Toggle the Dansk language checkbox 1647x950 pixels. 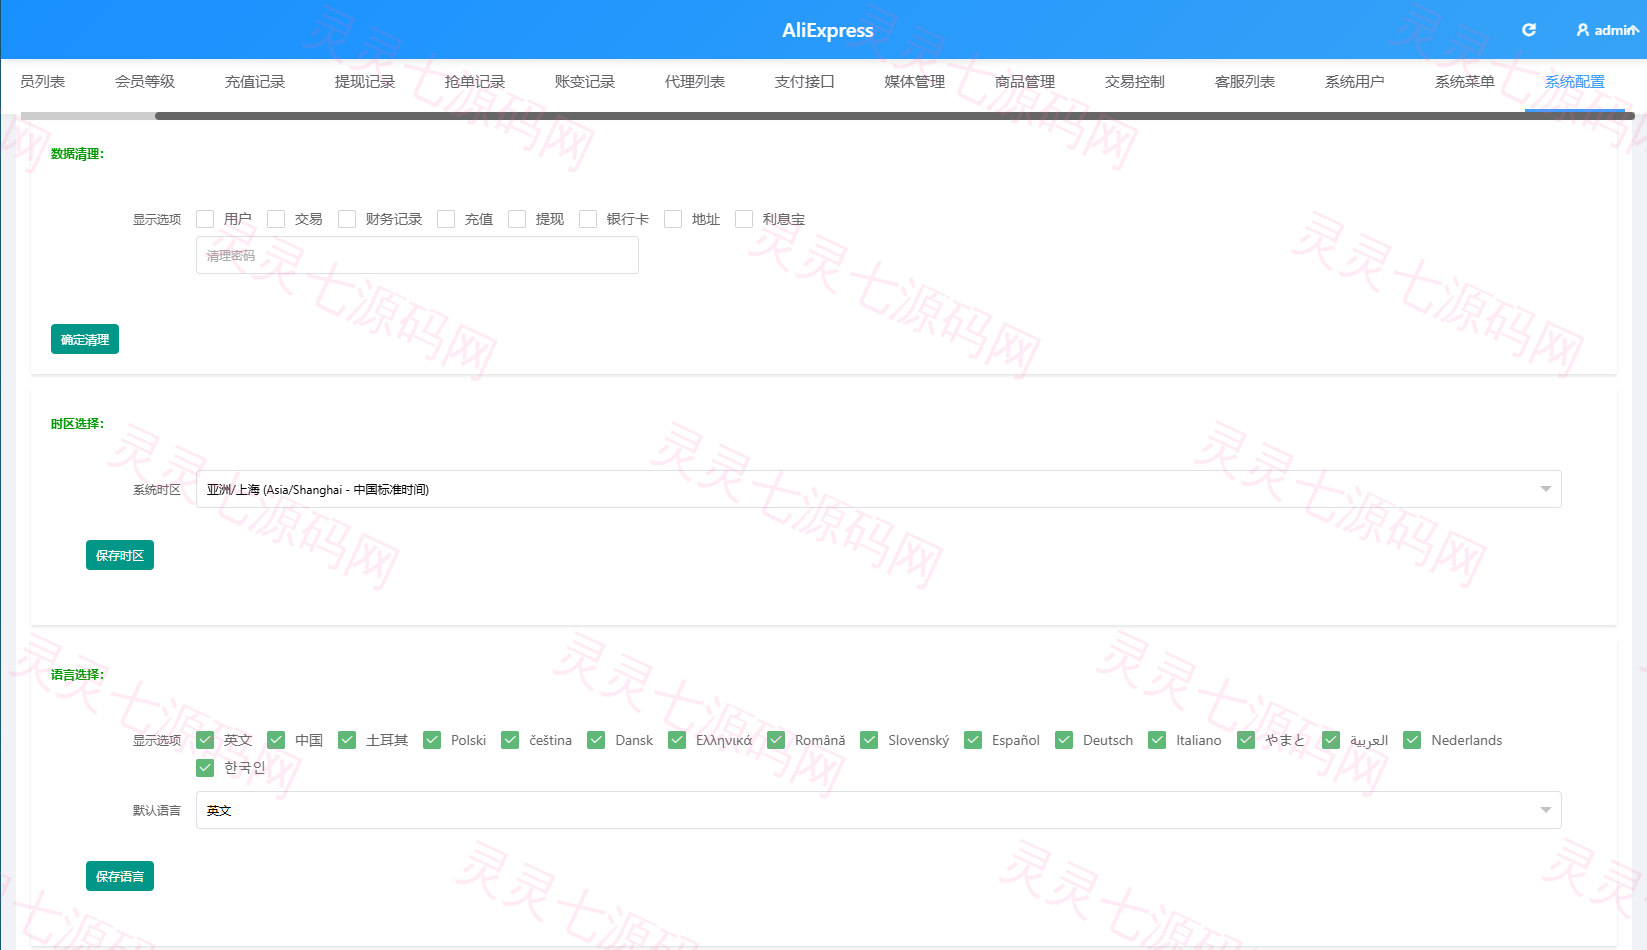pyautogui.click(x=596, y=740)
